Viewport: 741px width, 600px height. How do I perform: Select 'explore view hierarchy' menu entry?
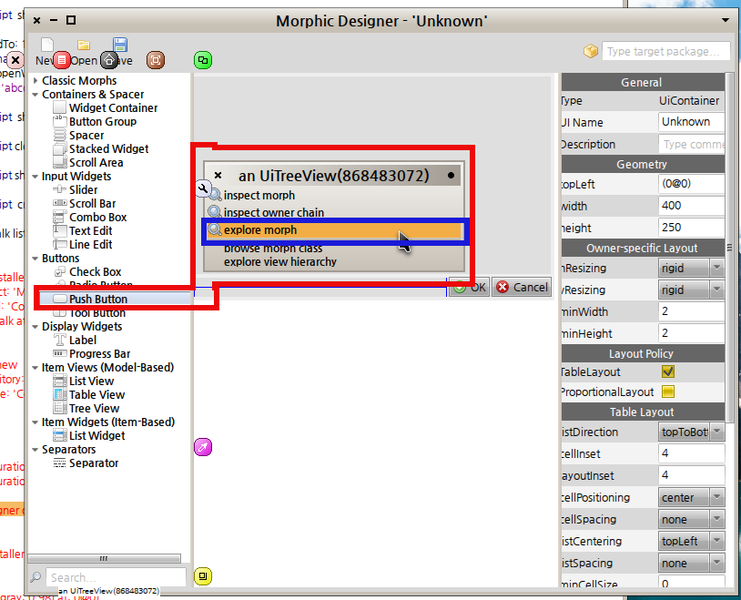pos(279,262)
